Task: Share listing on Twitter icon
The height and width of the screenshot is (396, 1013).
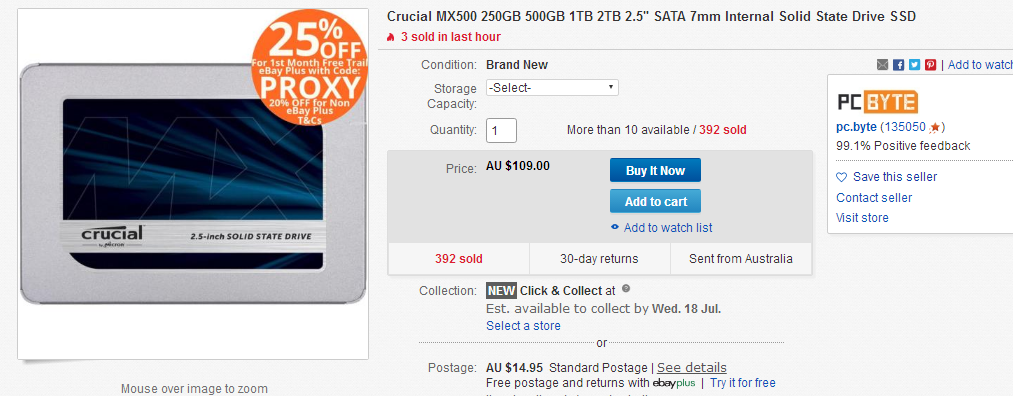Action: click(914, 65)
